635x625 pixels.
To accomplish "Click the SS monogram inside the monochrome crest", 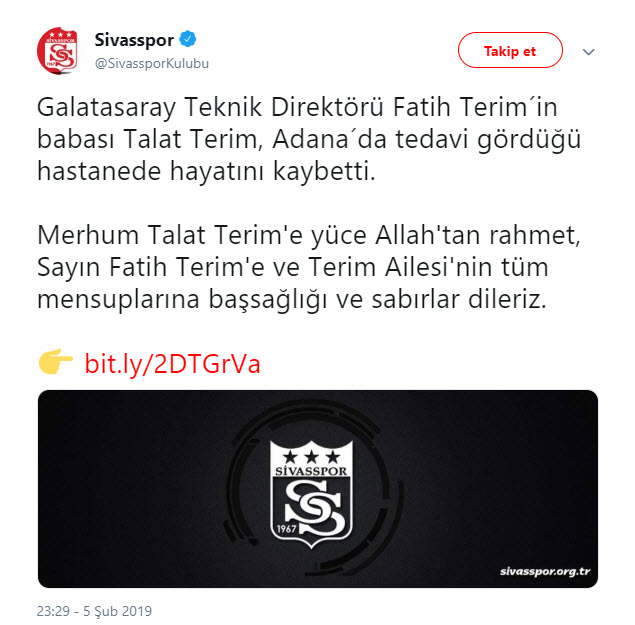I will (315, 507).
